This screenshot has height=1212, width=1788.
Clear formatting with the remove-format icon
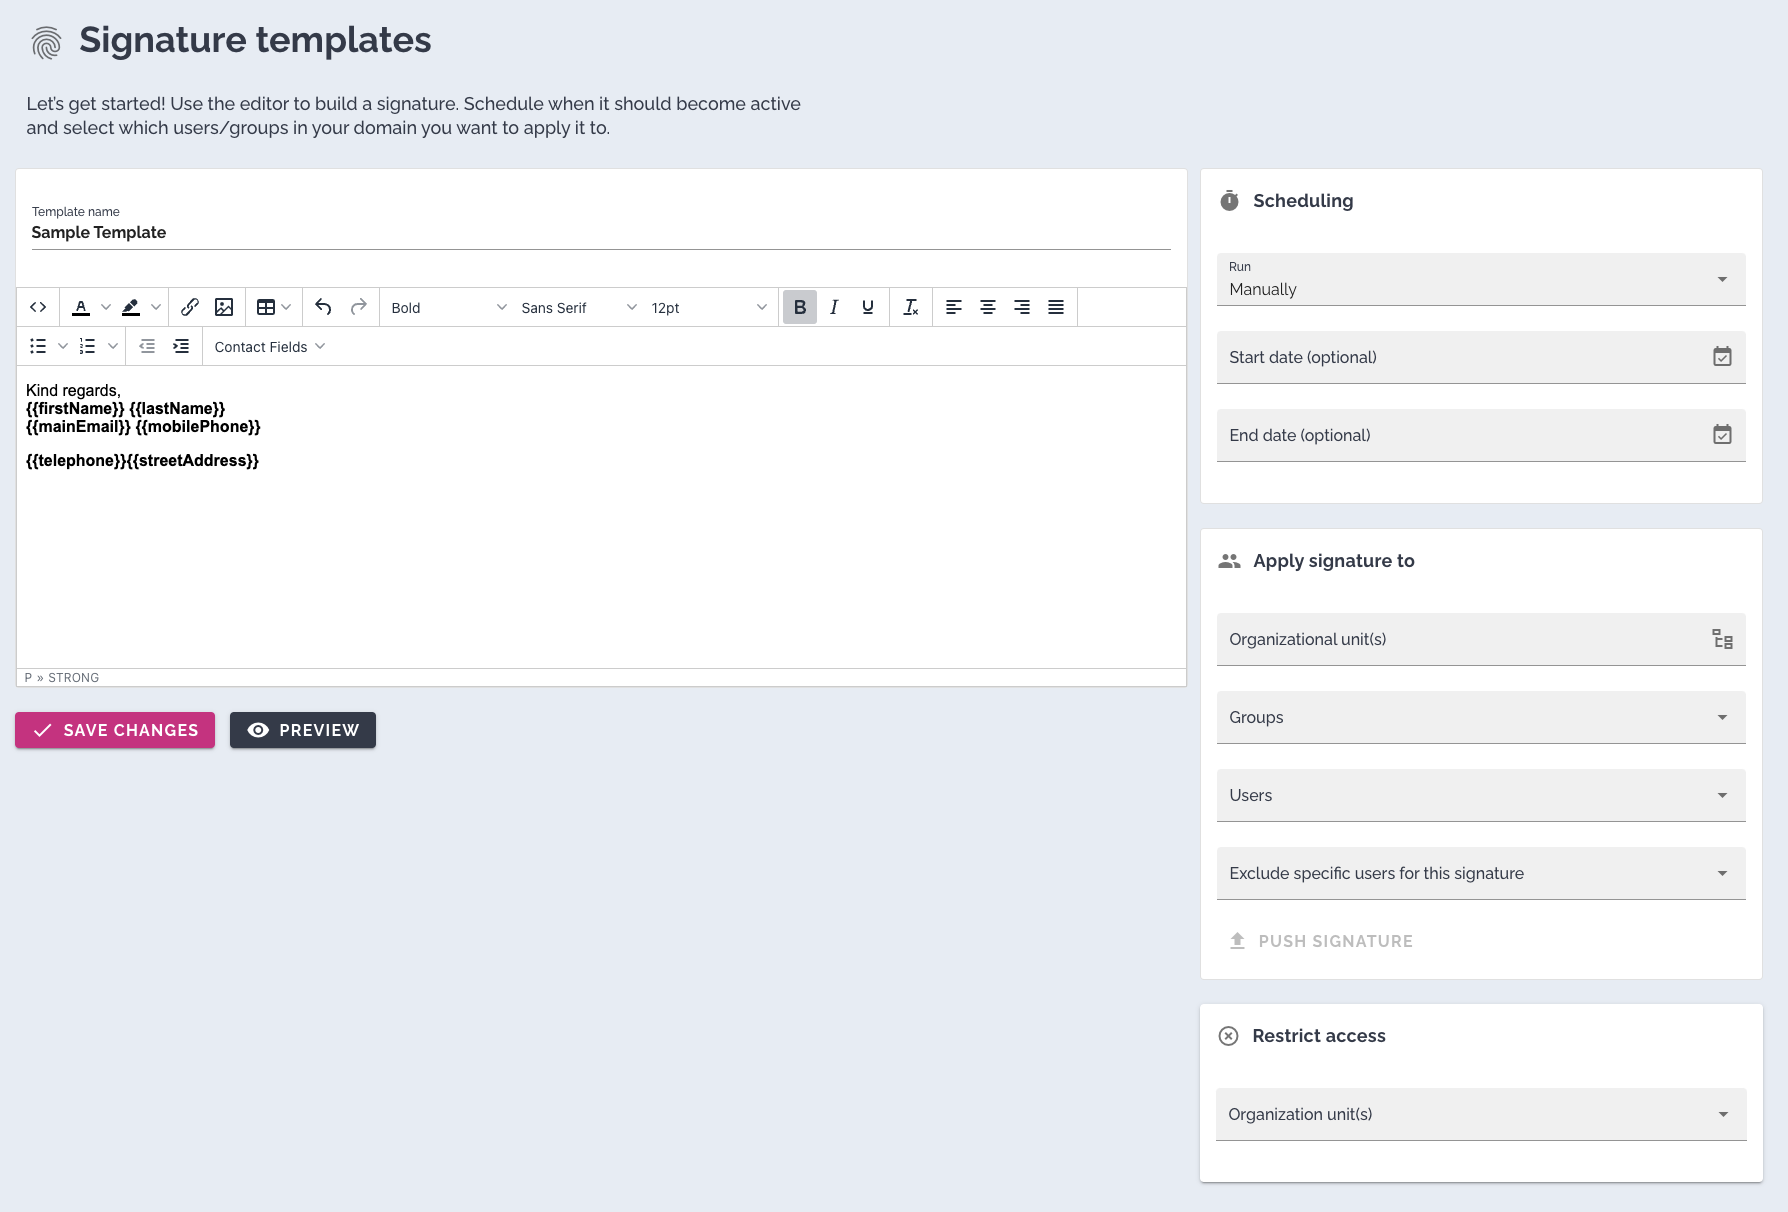910,307
